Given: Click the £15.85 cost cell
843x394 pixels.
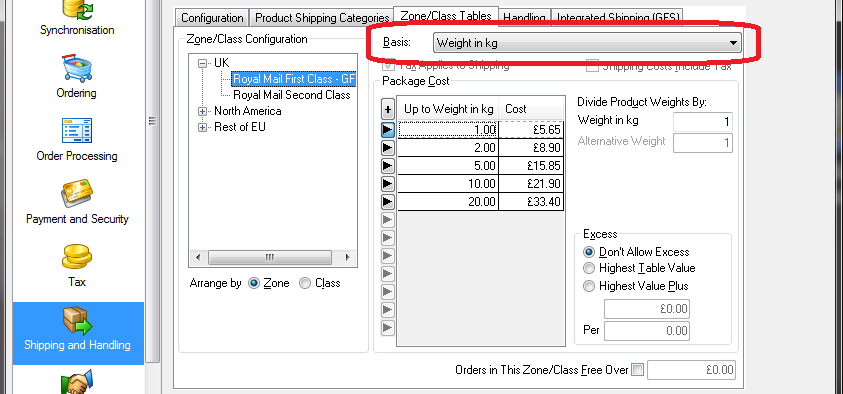Looking at the screenshot, I should coord(531,166).
